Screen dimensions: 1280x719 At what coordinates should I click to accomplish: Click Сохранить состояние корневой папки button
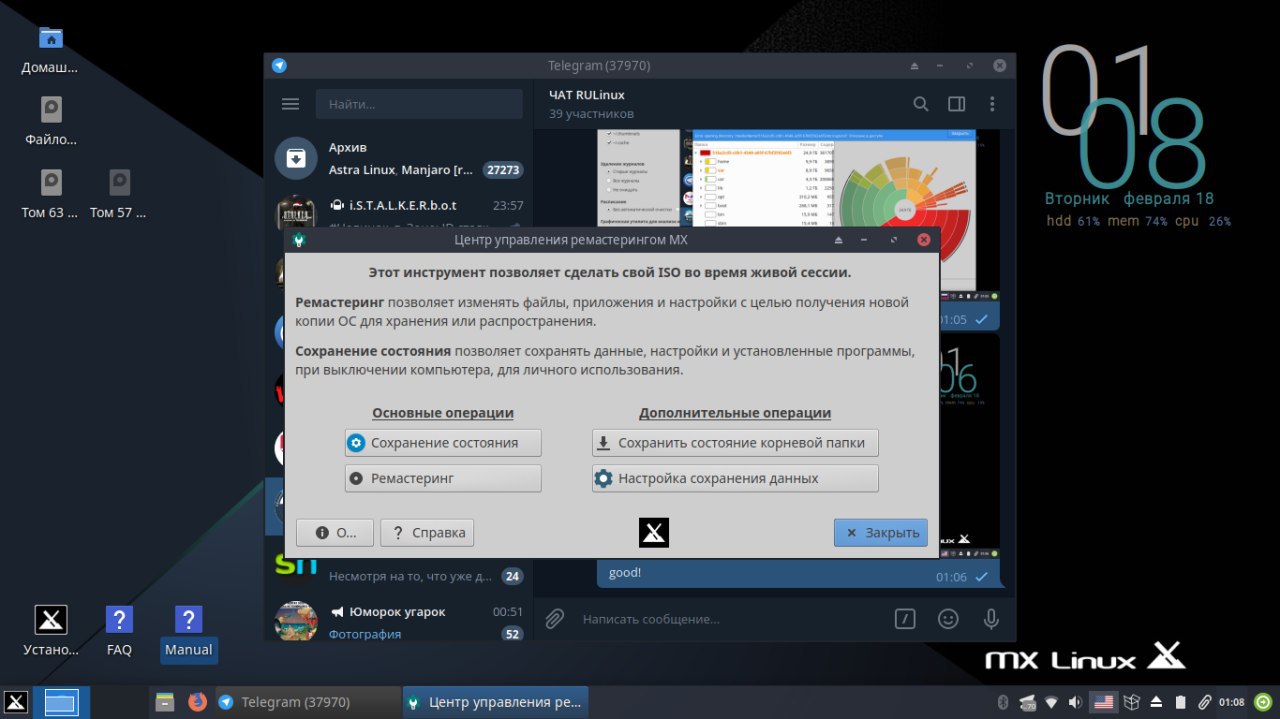pyautogui.click(x=735, y=443)
